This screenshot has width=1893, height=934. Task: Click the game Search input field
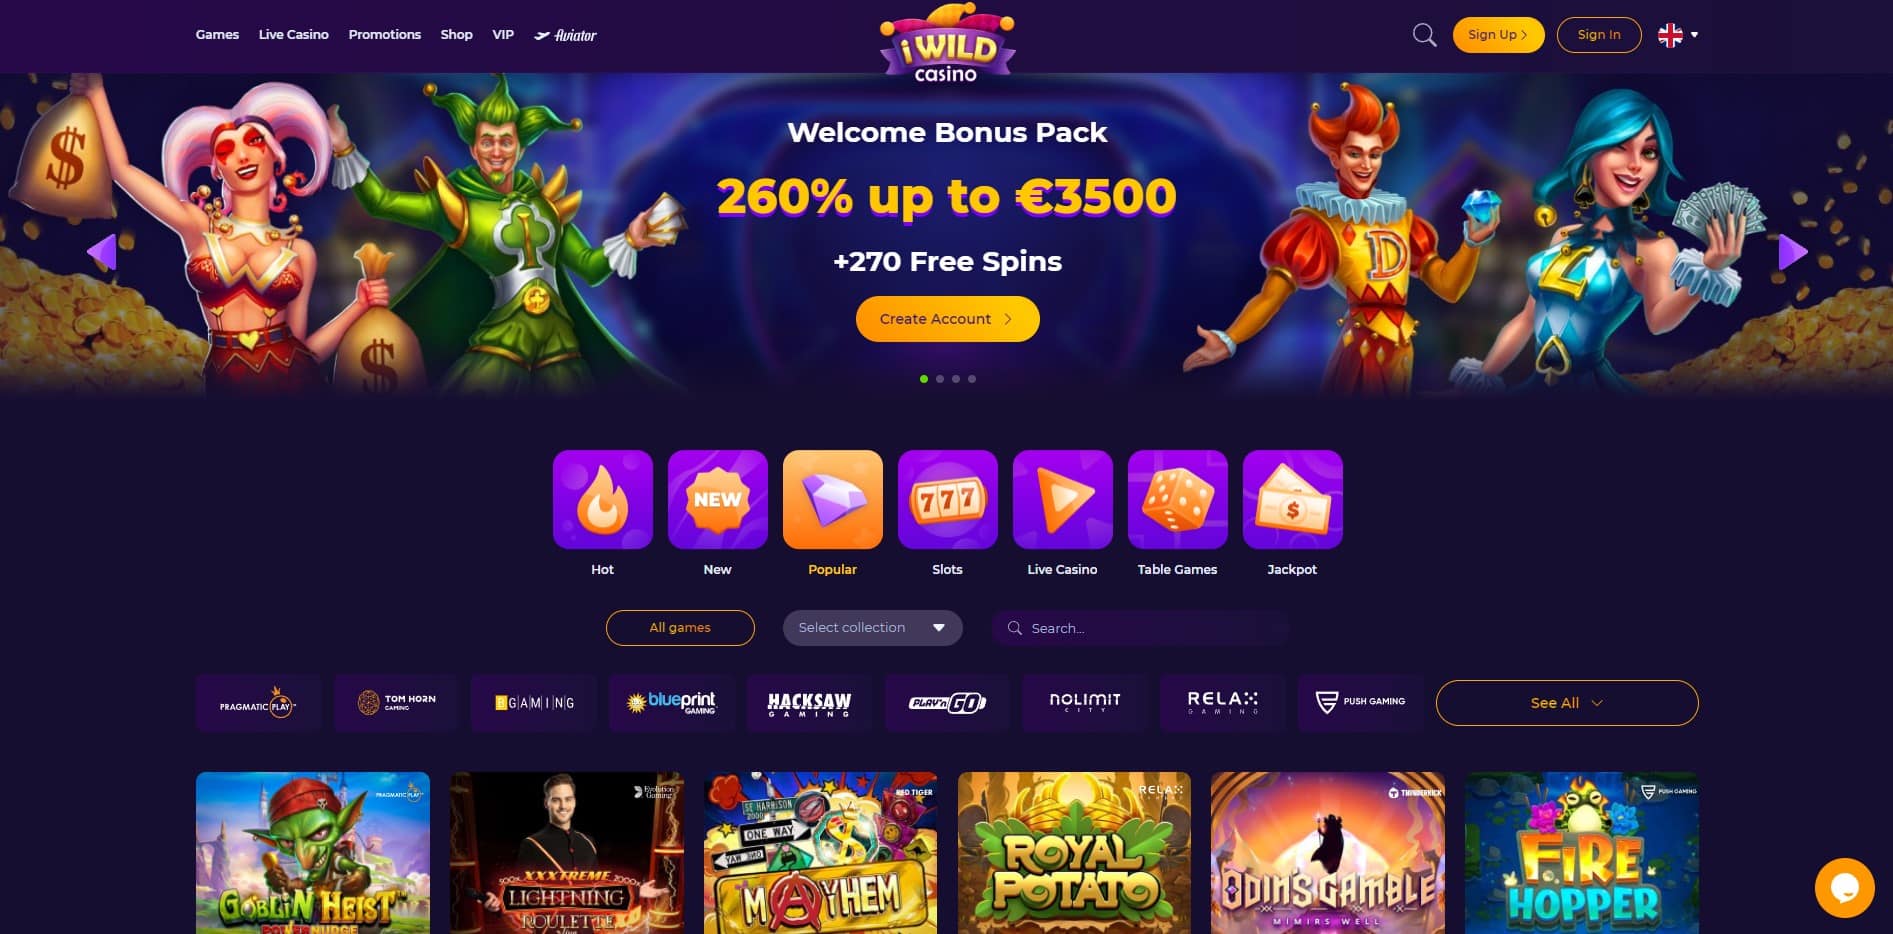pos(1141,628)
